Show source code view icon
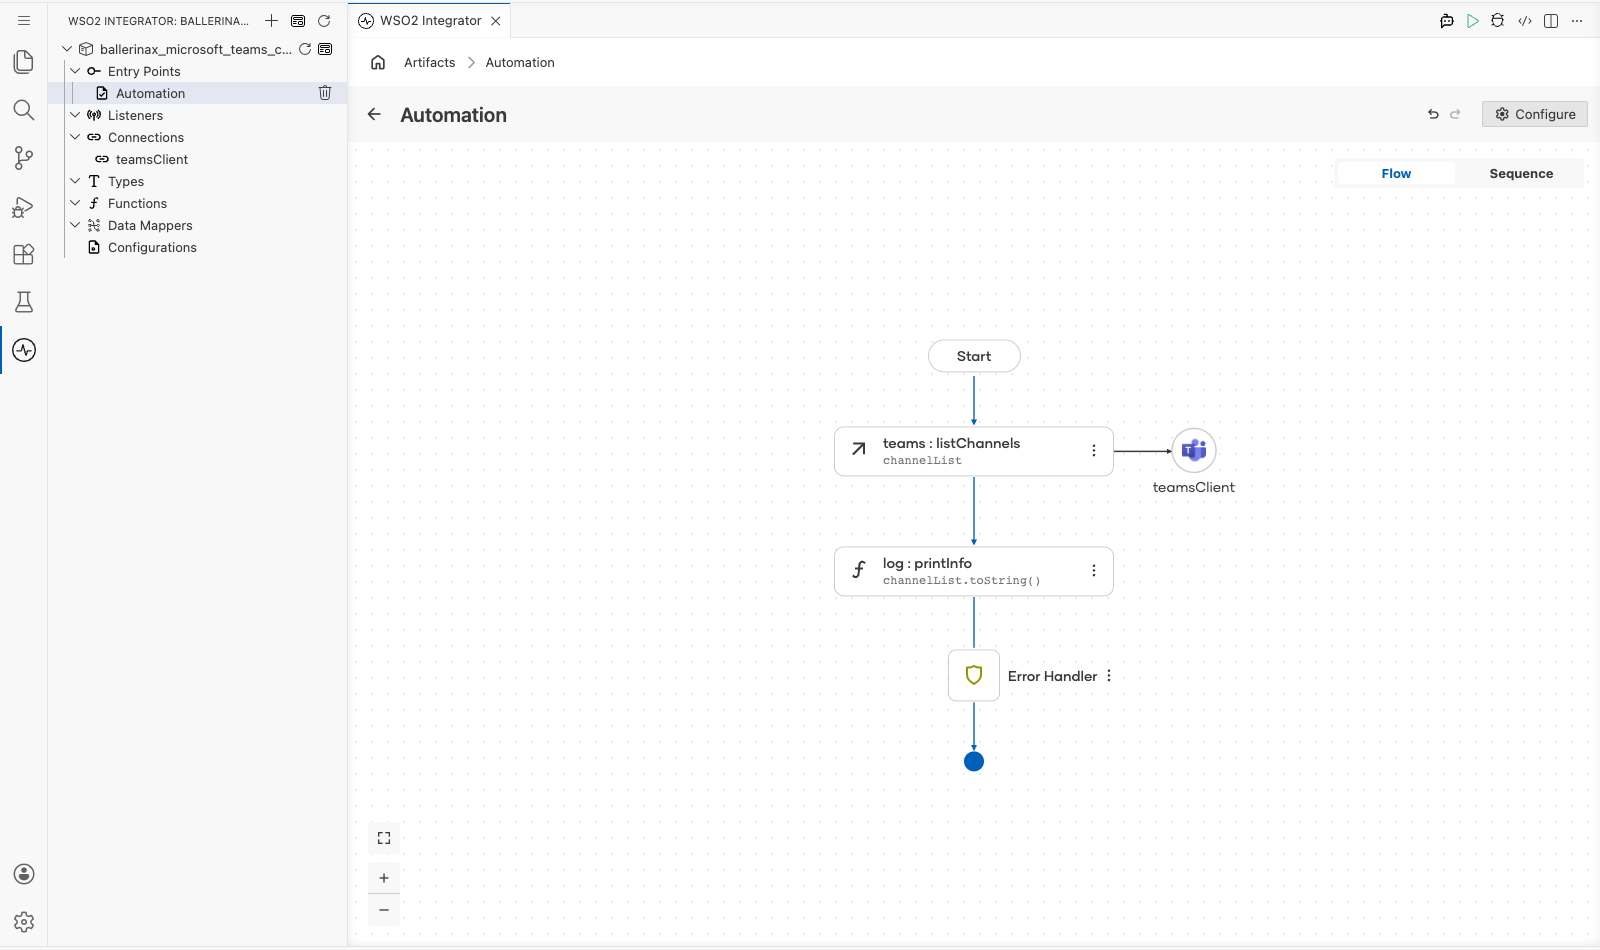Image resolution: width=1600 pixels, height=950 pixels. (1525, 20)
